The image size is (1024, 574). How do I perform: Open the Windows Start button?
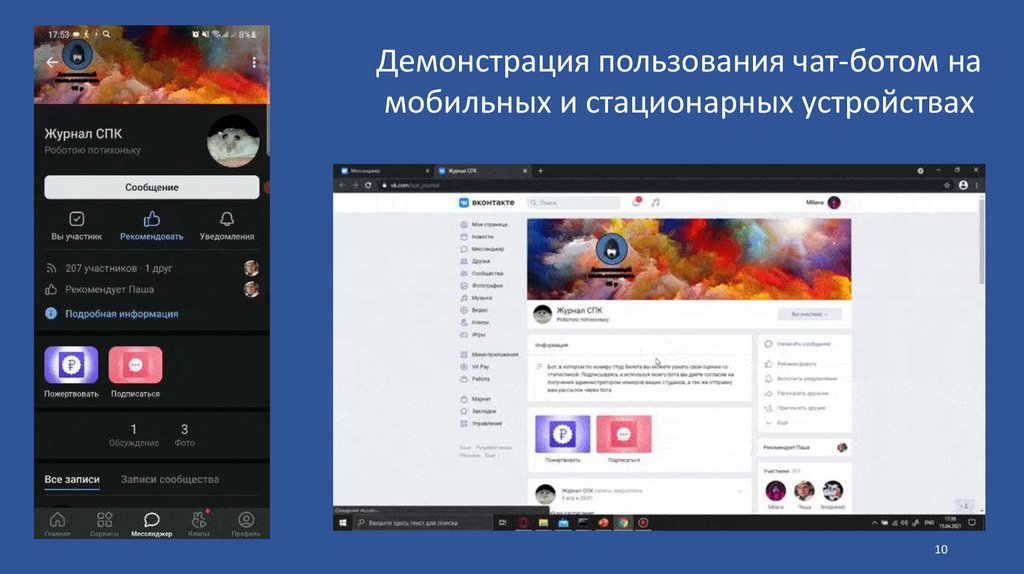coord(343,523)
